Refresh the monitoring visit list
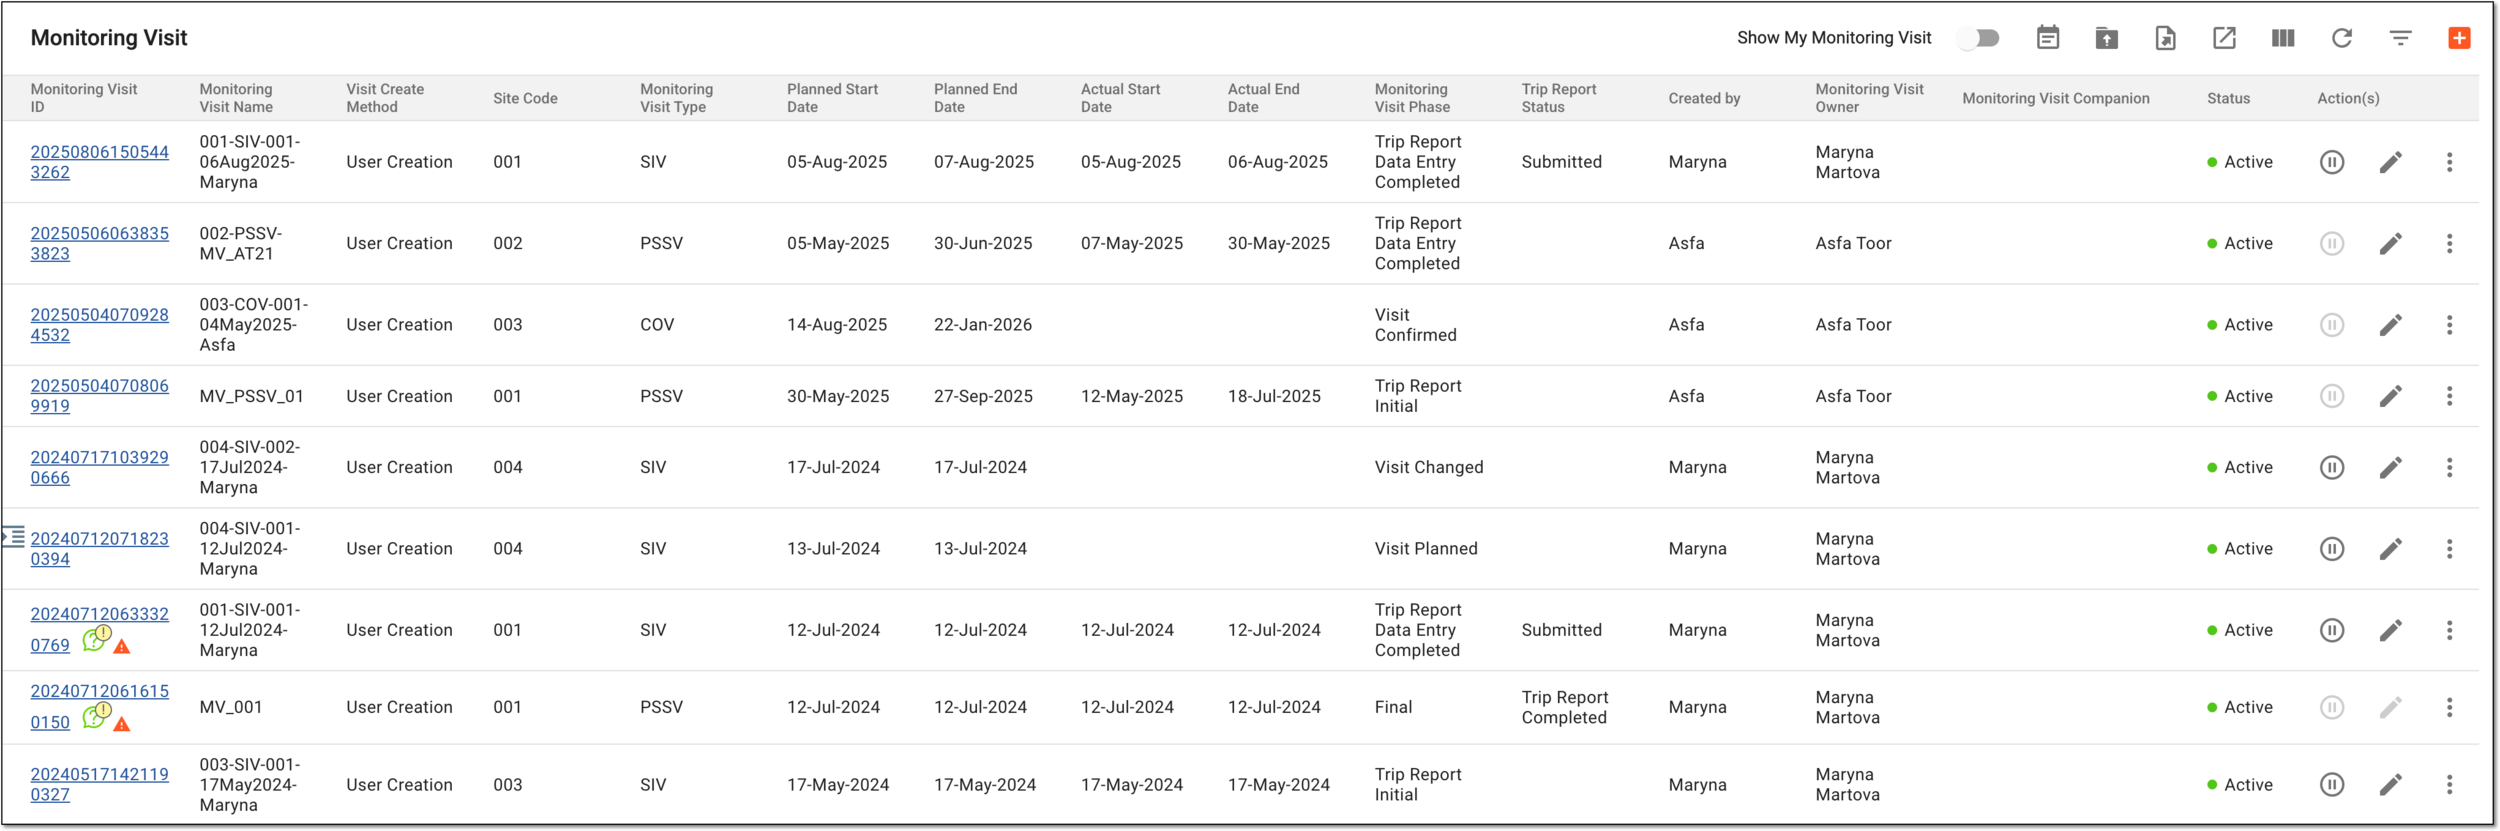The image size is (2500, 831). point(2342,38)
